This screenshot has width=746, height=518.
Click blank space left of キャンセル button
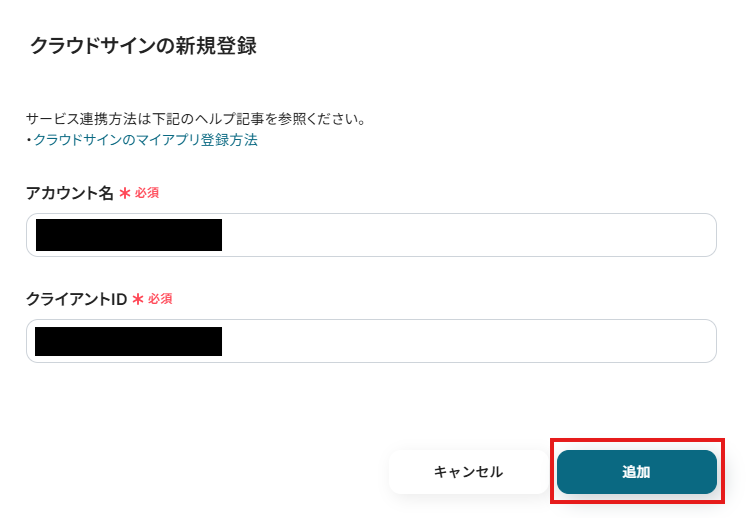click(x=250, y=472)
